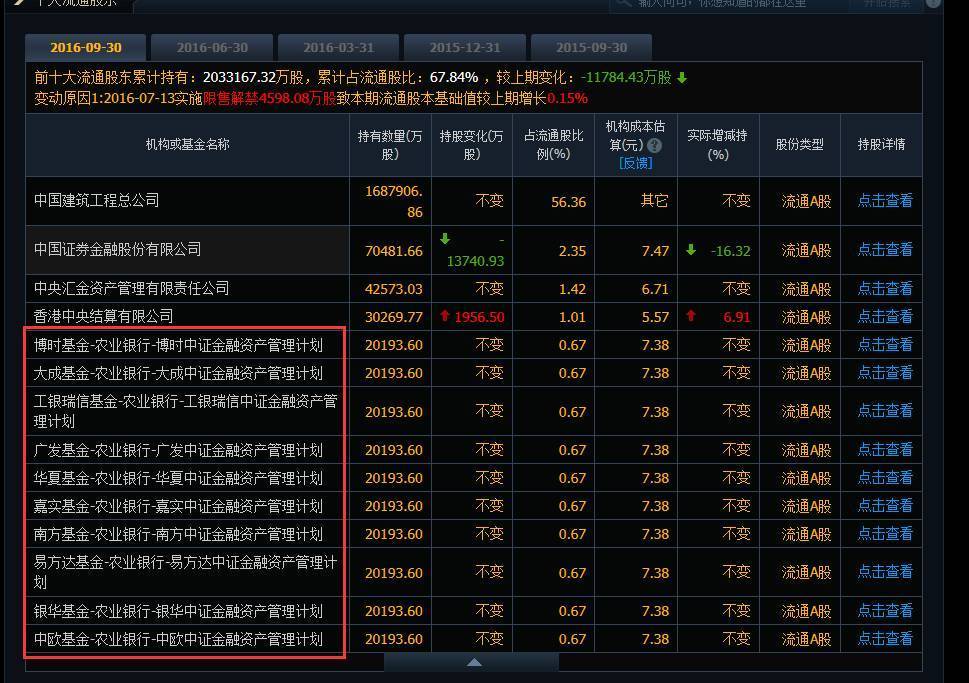
Task: Click the green down arrow after -11784.43万股
Action: (682, 78)
